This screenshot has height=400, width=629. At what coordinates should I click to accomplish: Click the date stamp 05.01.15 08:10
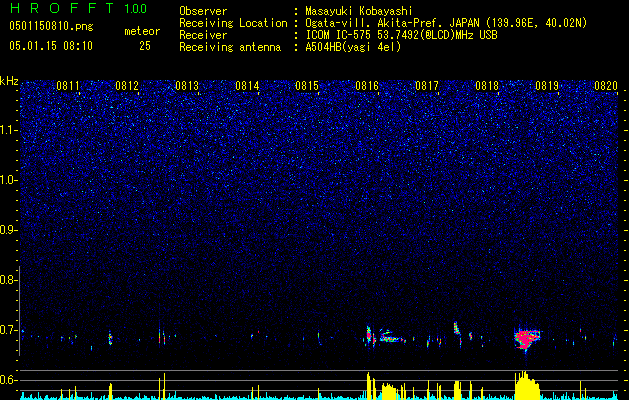tap(51, 46)
